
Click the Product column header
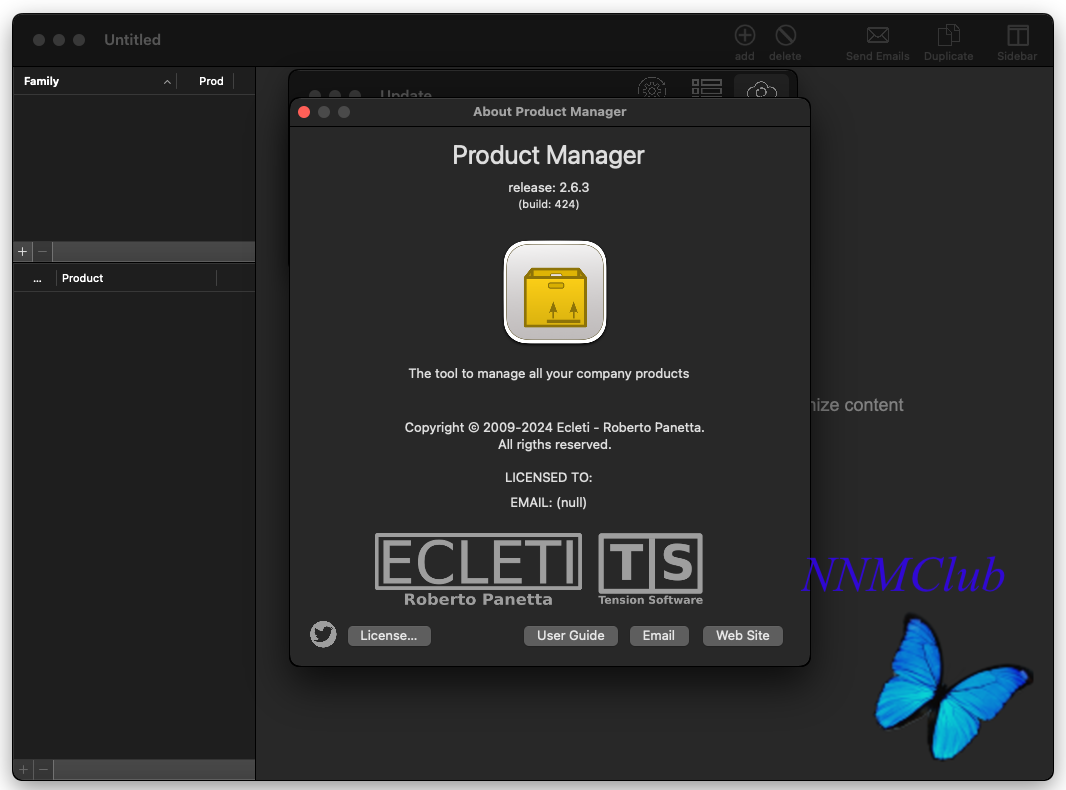coord(136,278)
